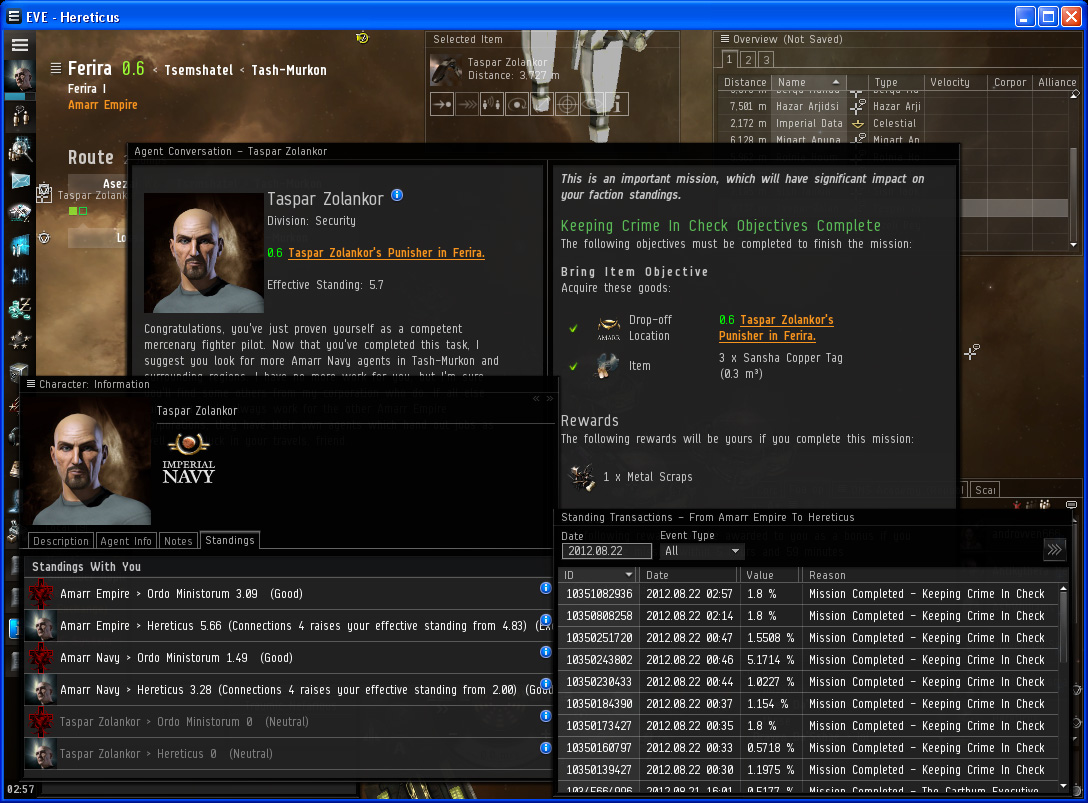Switch to Overview tab 1
This screenshot has width=1088, height=803.
[x=729, y=60]
